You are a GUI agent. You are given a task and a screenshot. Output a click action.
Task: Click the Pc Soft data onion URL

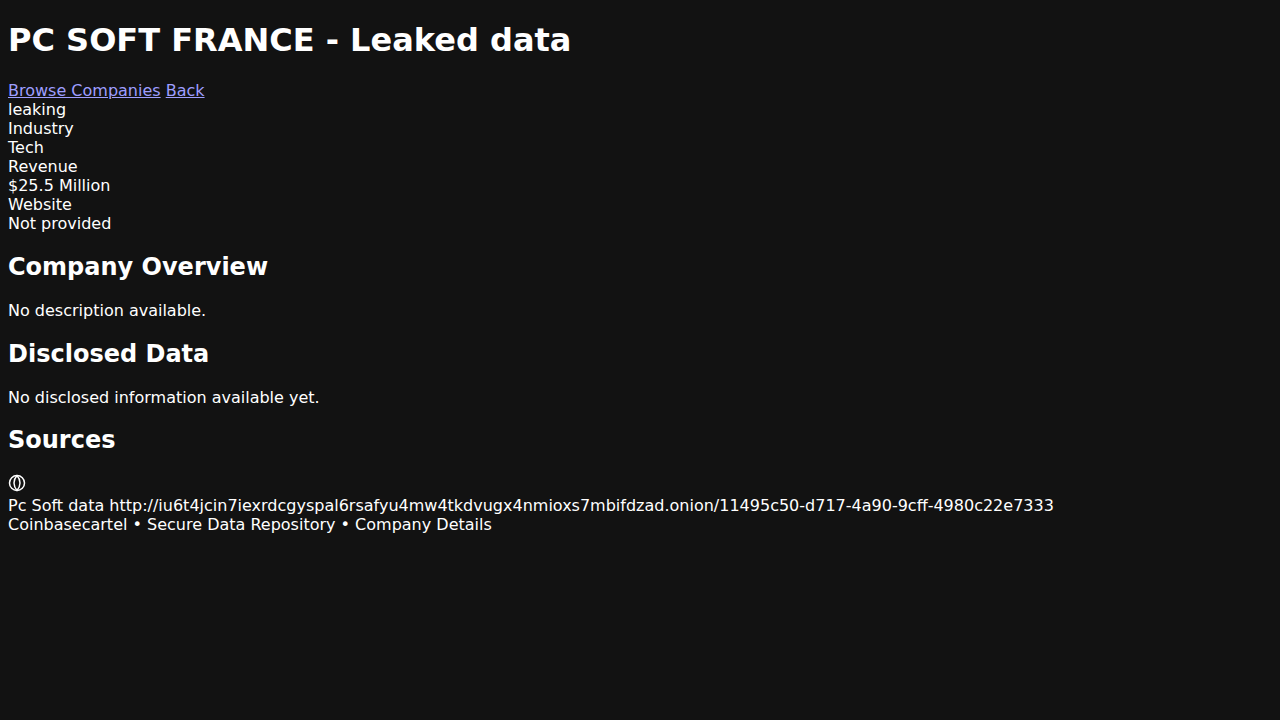pyautogui.click(x=581, y=505)
